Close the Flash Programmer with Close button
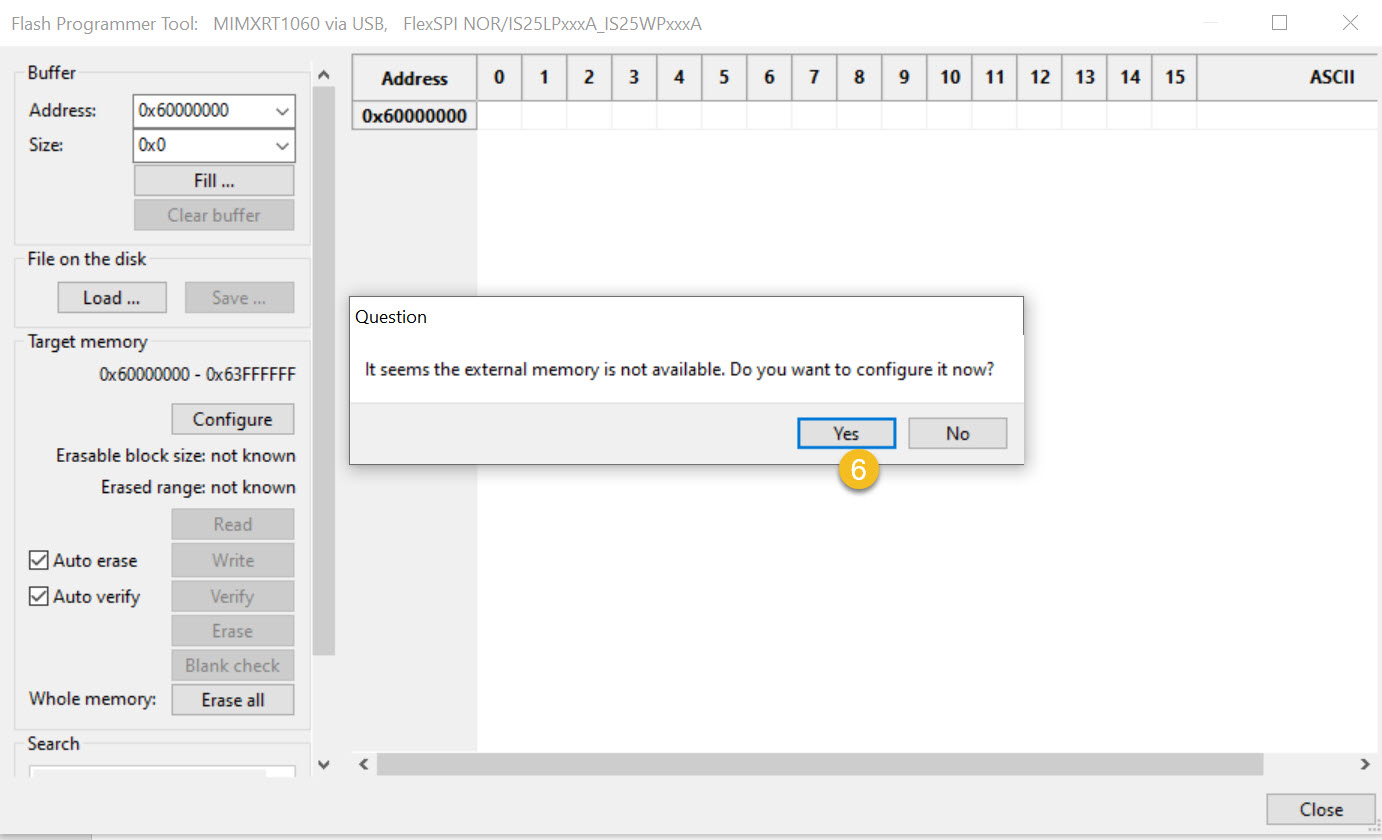This screenshot has height=840, width=1382. (1321, 809)
